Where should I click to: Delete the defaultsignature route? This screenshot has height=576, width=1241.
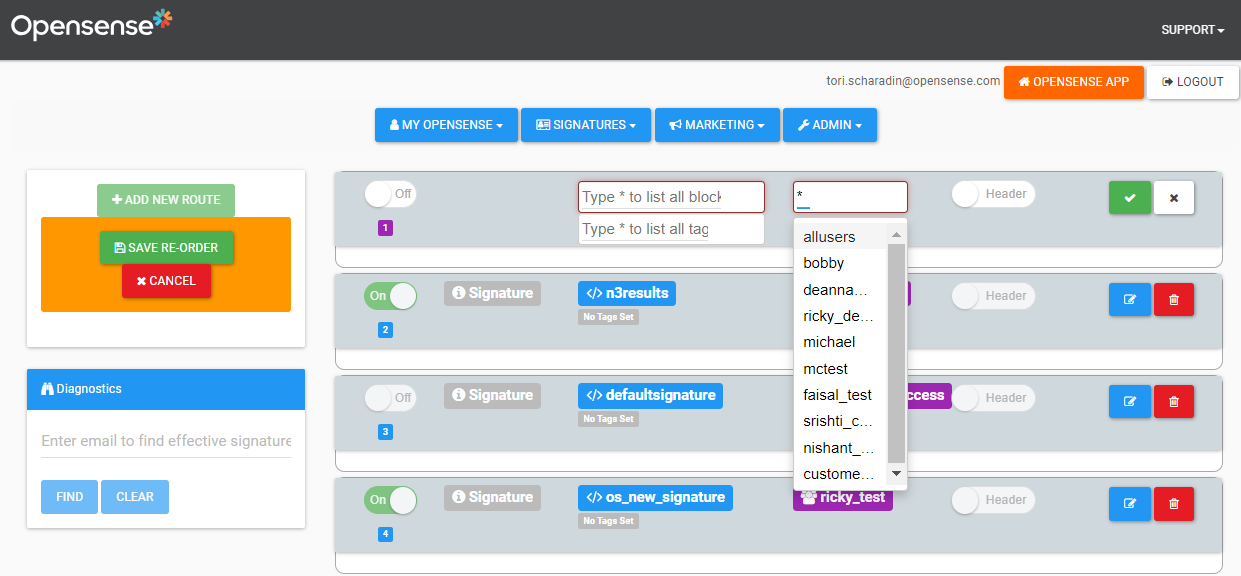(1174, 402)
